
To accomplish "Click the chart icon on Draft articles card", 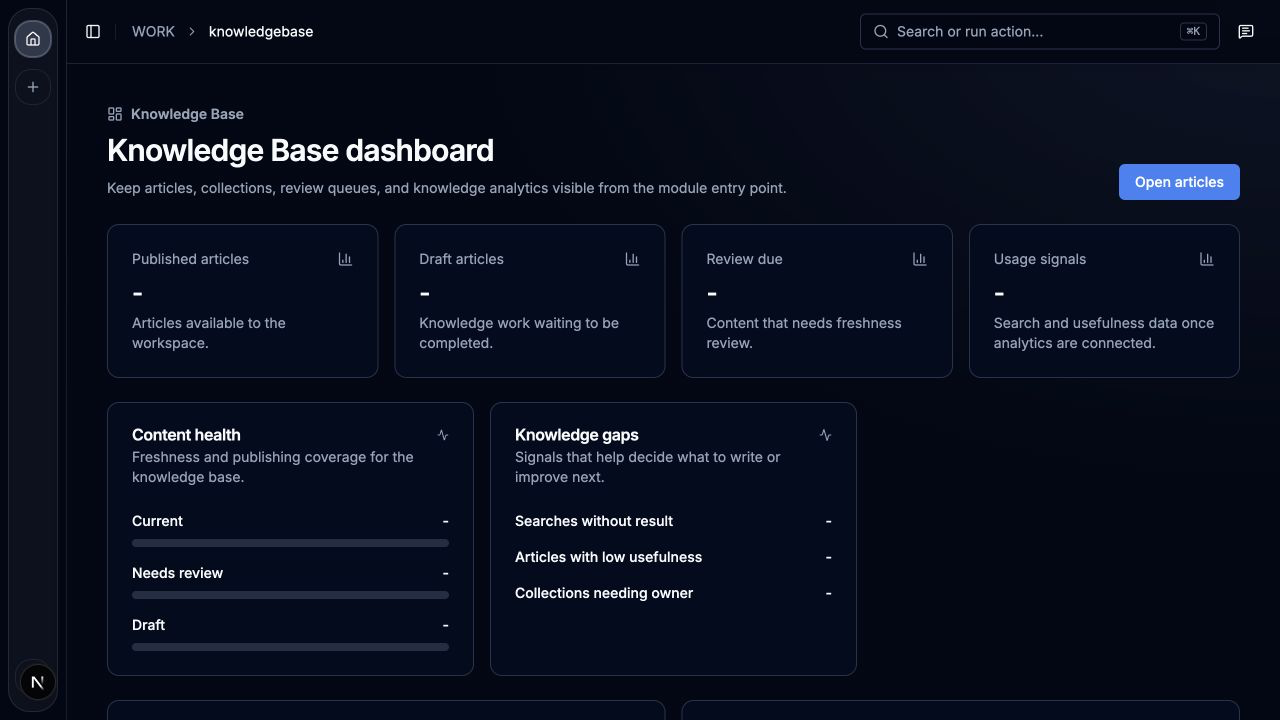I will [x=632, y=259].
